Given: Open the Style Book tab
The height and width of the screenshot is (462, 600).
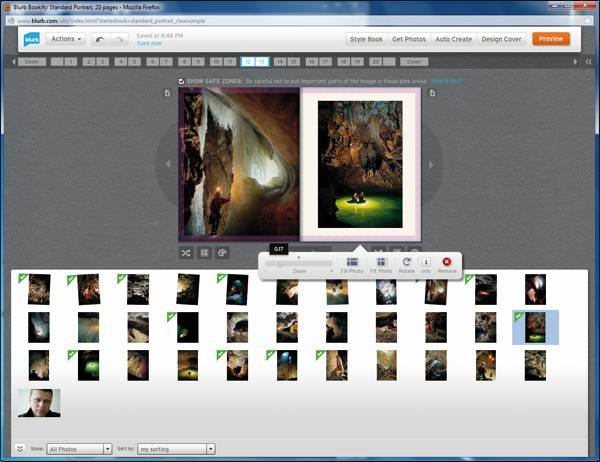Looking at the screenshot, I should pyautogui.click(x=366, y=39).
